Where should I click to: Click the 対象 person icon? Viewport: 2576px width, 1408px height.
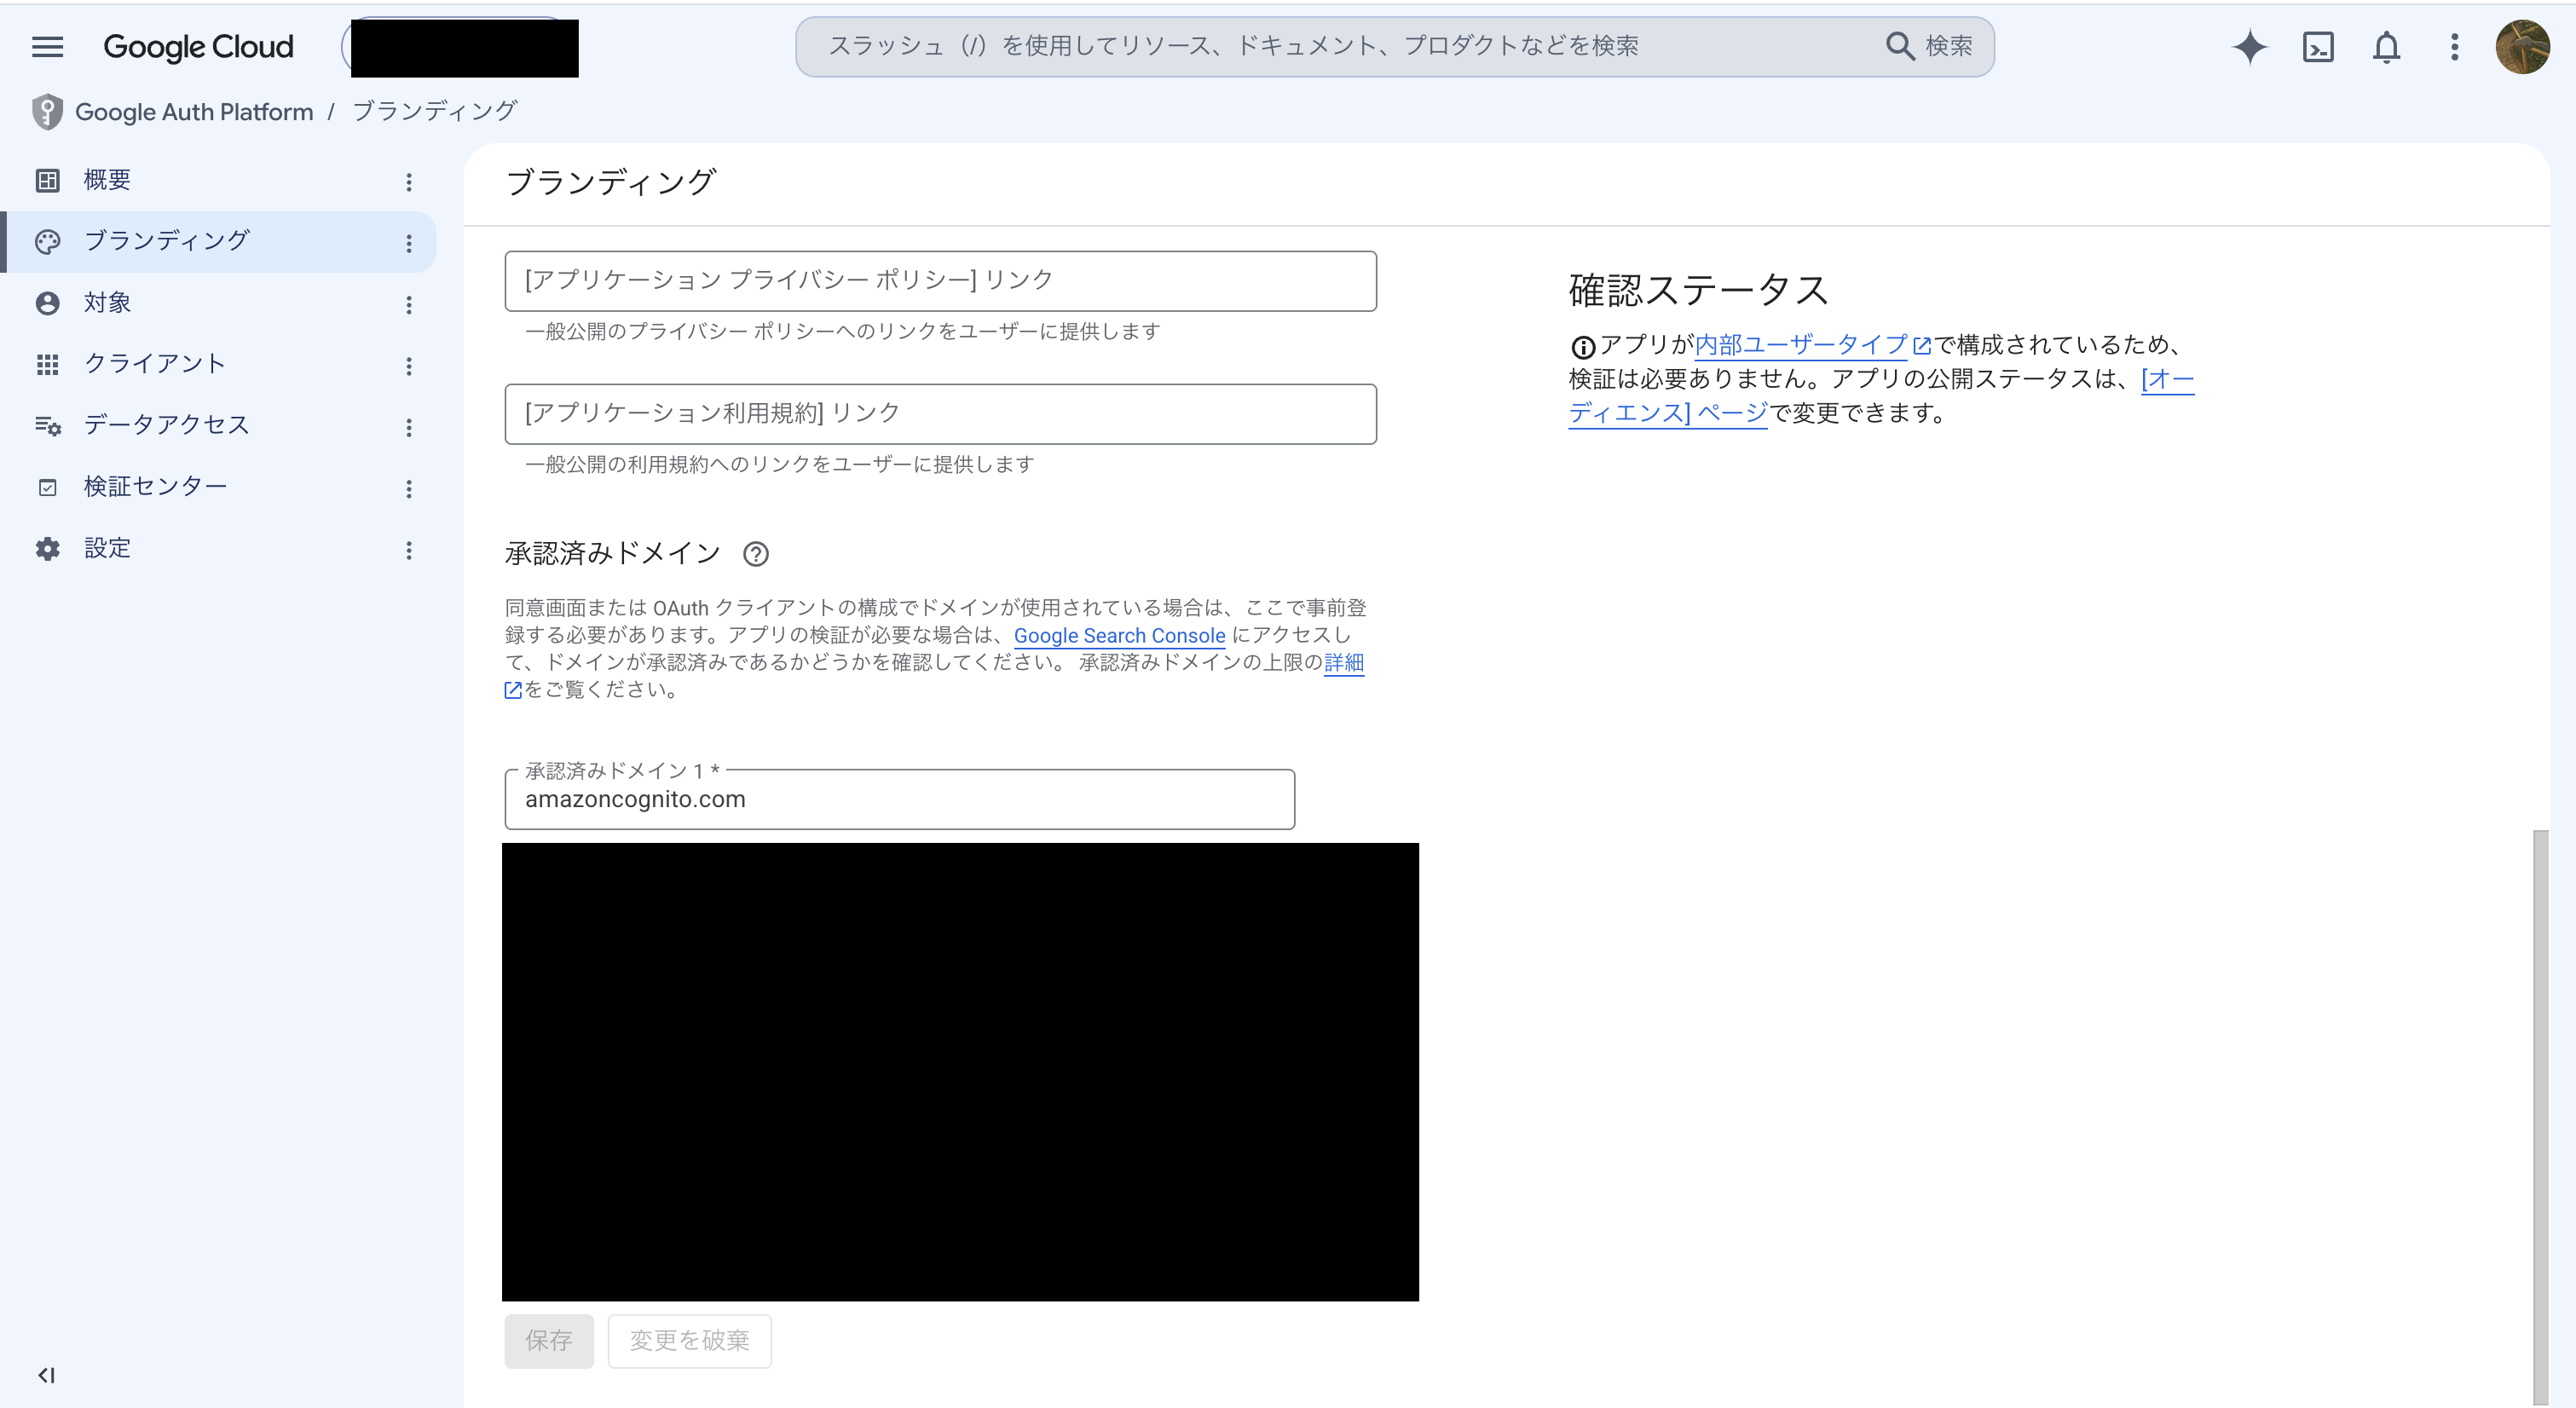pyautogui.click(x=47, y=303)
